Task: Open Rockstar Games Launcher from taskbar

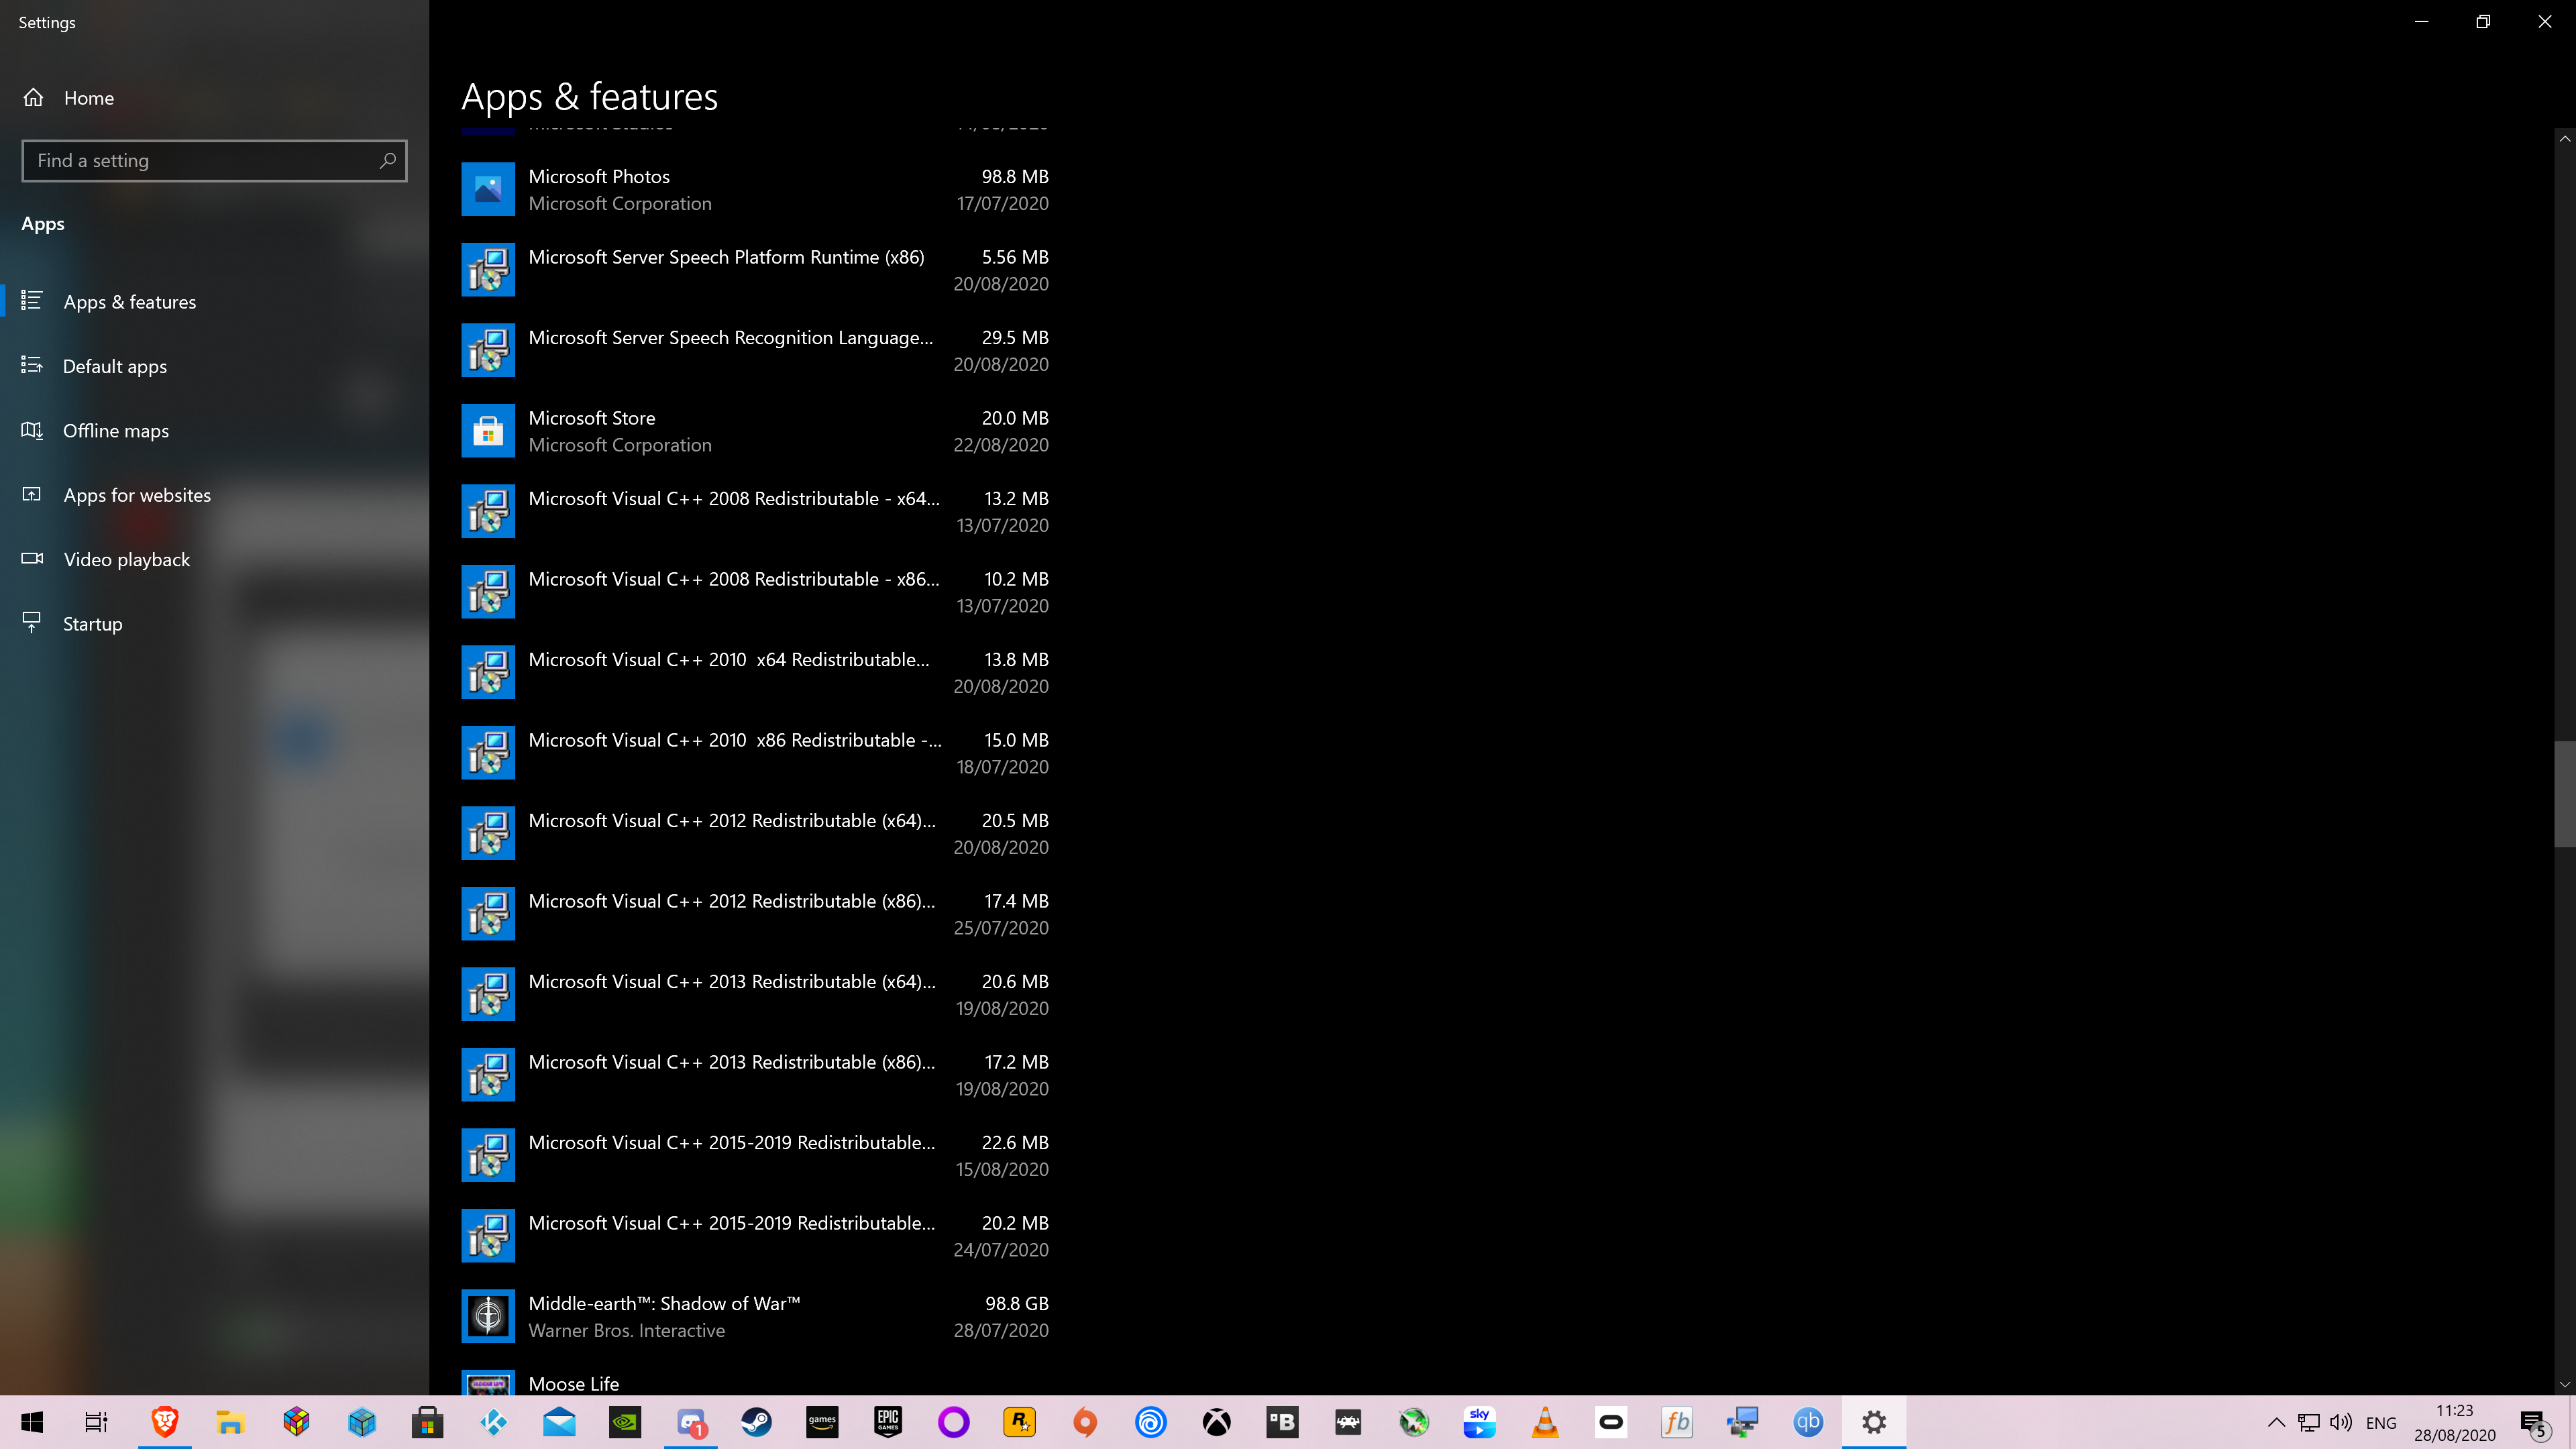Action: coord(1019,1422)
